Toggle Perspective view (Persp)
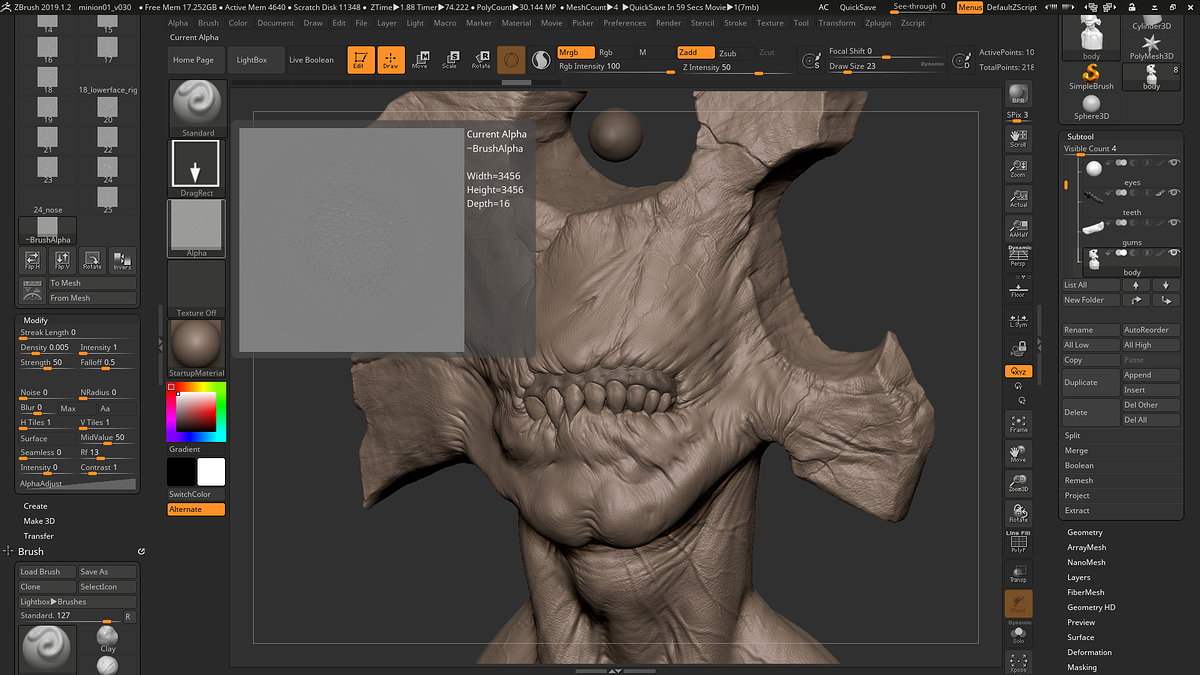 [x=1018, y=257]
